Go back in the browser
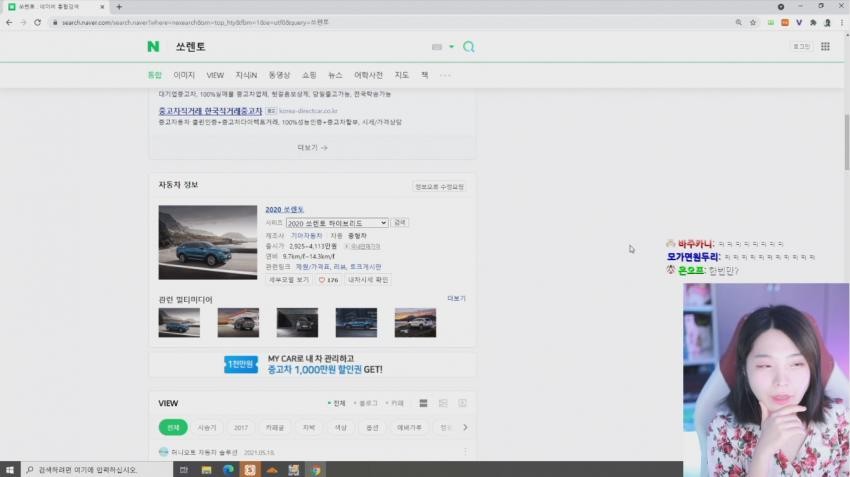The image size is (850, 477). [9, 22]
